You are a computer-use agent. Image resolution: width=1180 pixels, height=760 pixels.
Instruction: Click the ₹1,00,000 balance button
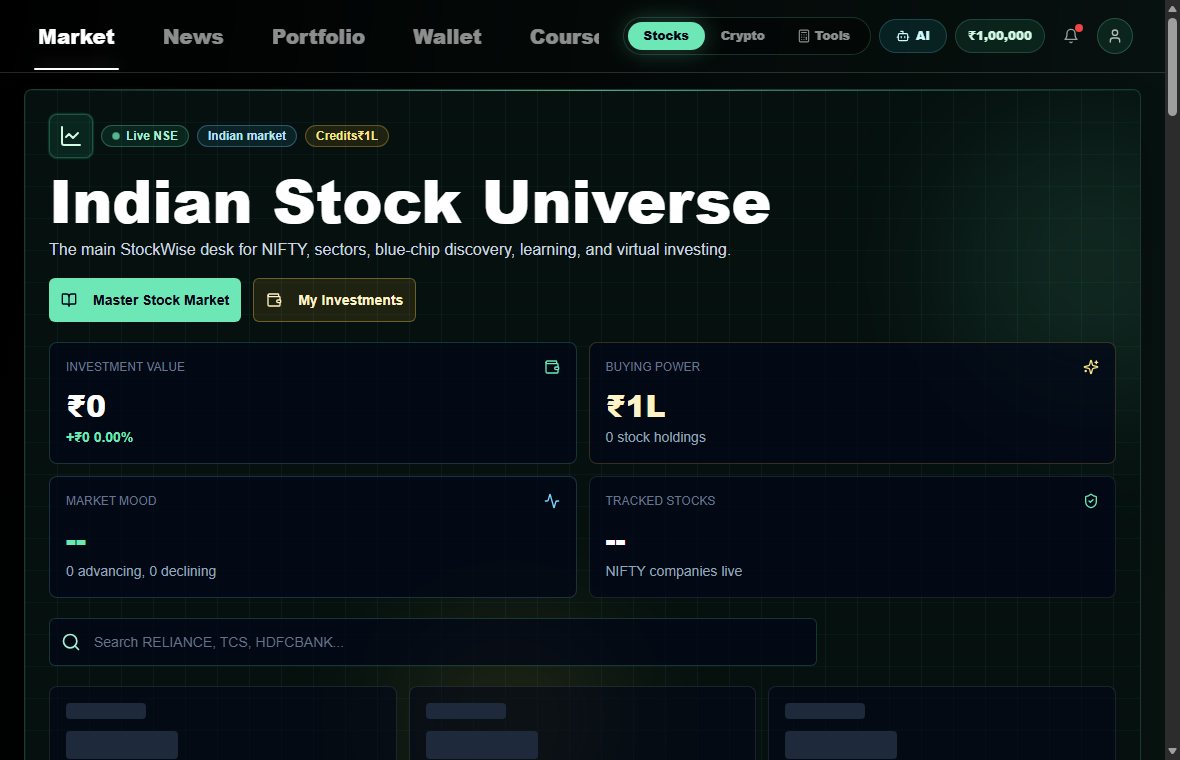999,36
